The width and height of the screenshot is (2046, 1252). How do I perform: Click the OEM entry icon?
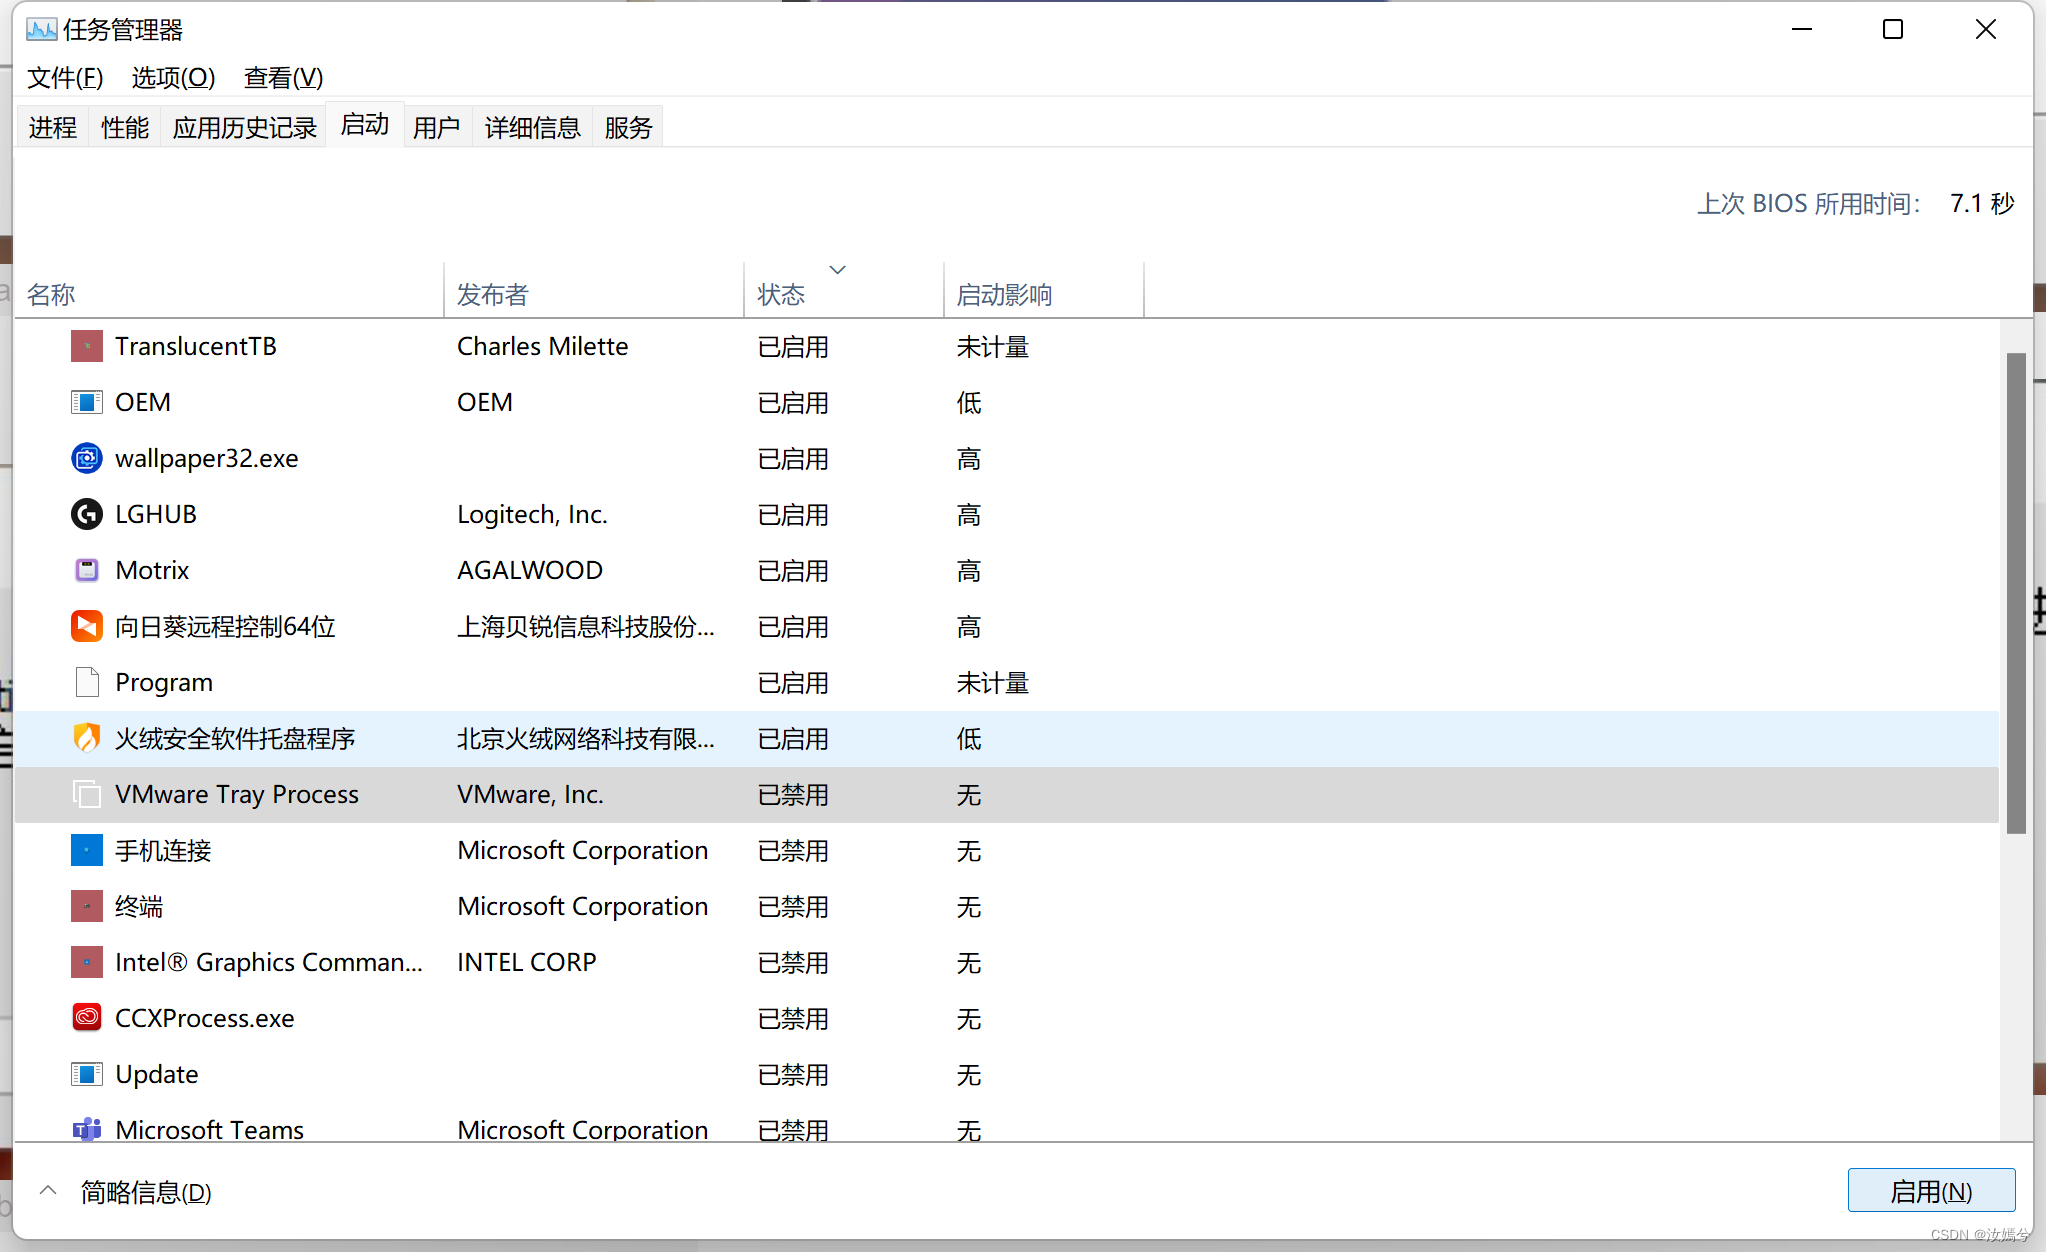[87, 402]
